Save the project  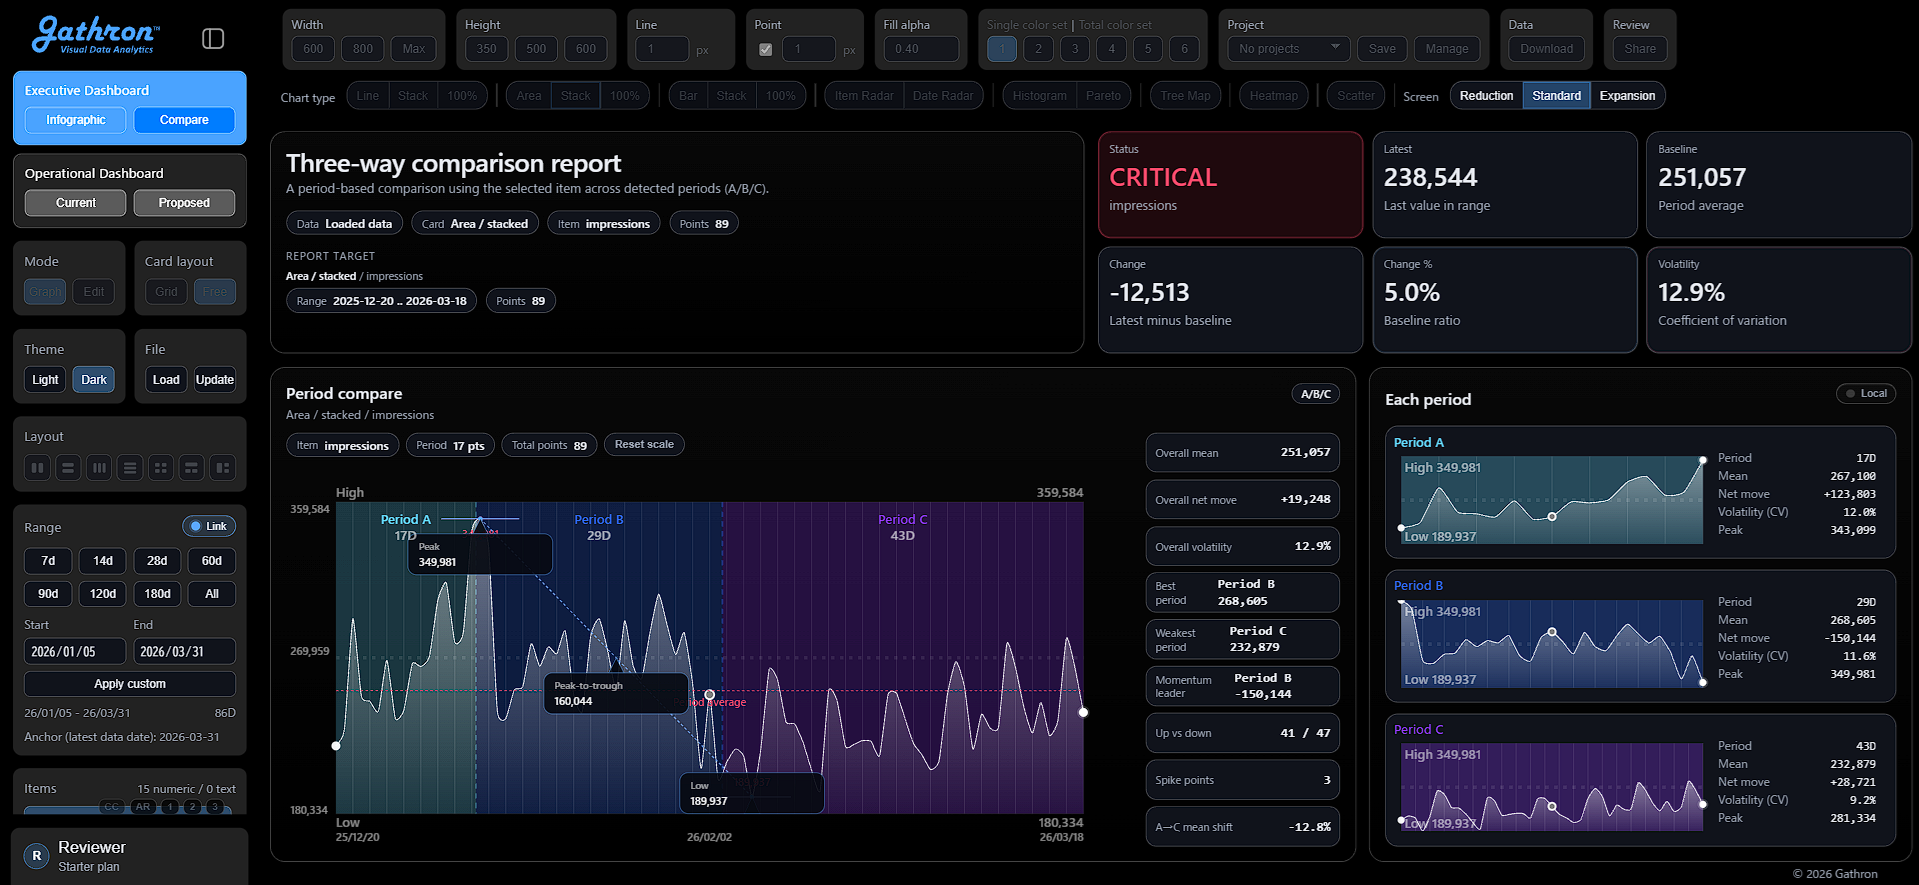click(1382, 49)
